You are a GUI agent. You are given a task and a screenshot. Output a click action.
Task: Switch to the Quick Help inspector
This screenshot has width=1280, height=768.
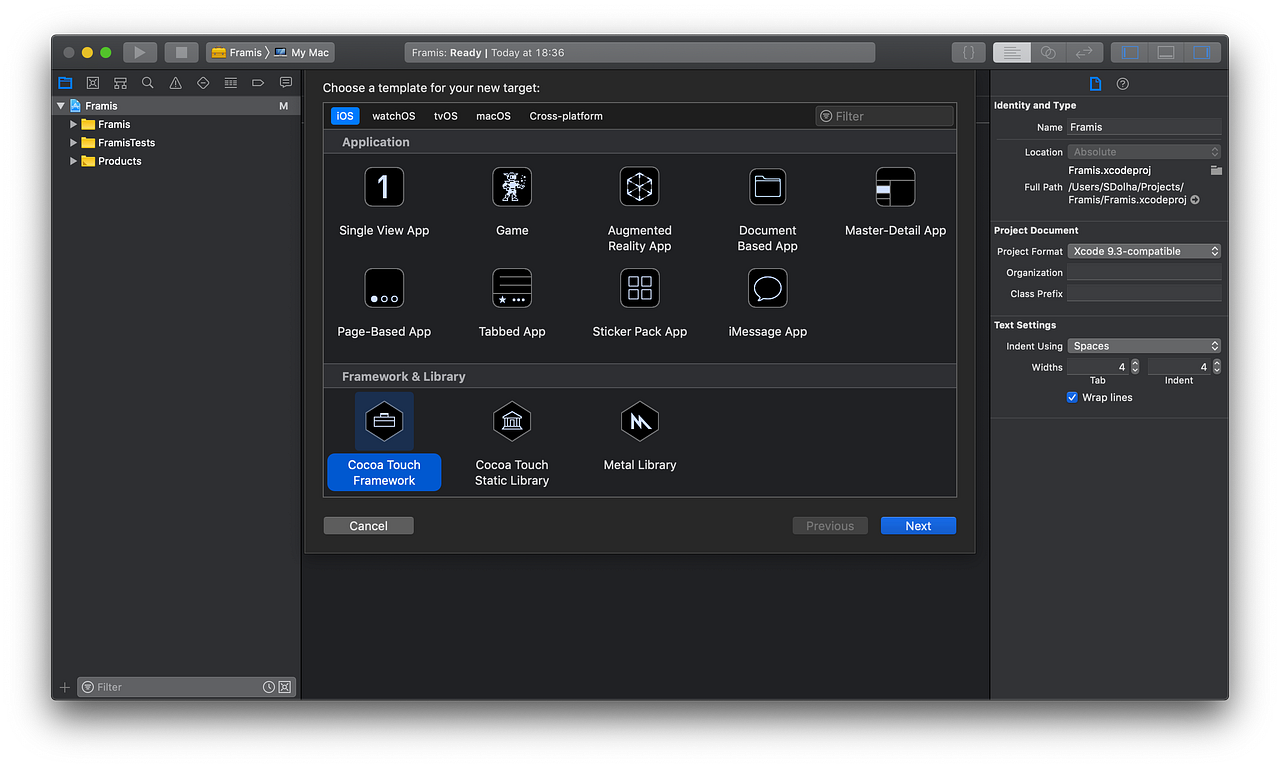tap(1122, 84)
